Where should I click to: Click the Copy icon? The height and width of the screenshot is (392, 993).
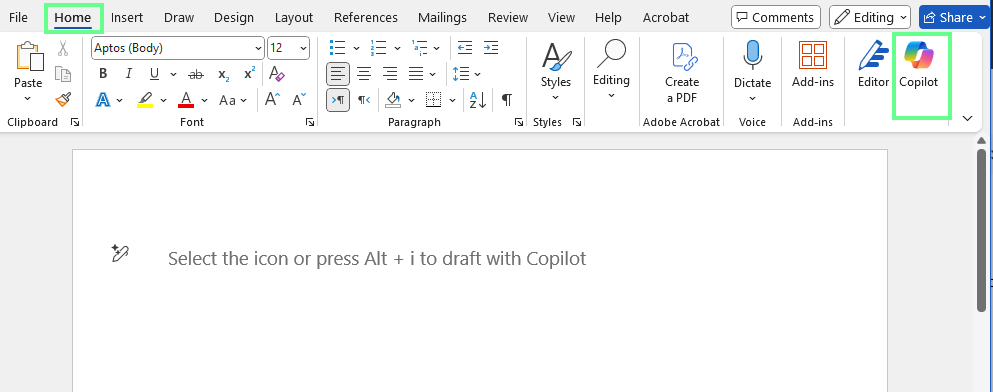point(63,74)
